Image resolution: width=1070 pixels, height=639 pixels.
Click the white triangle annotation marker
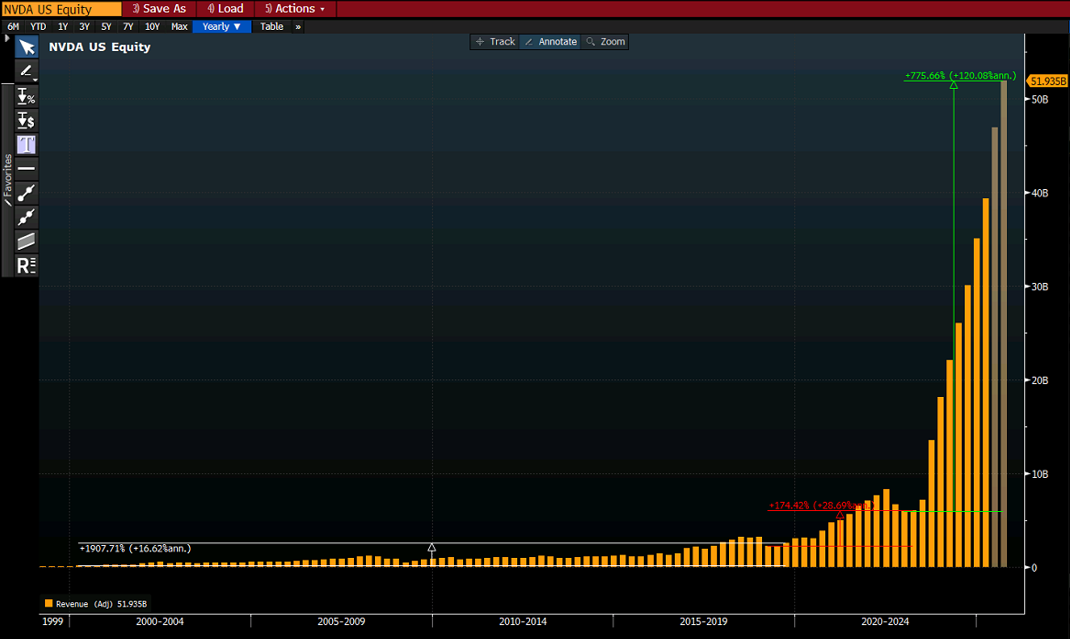tap(432, 548)
